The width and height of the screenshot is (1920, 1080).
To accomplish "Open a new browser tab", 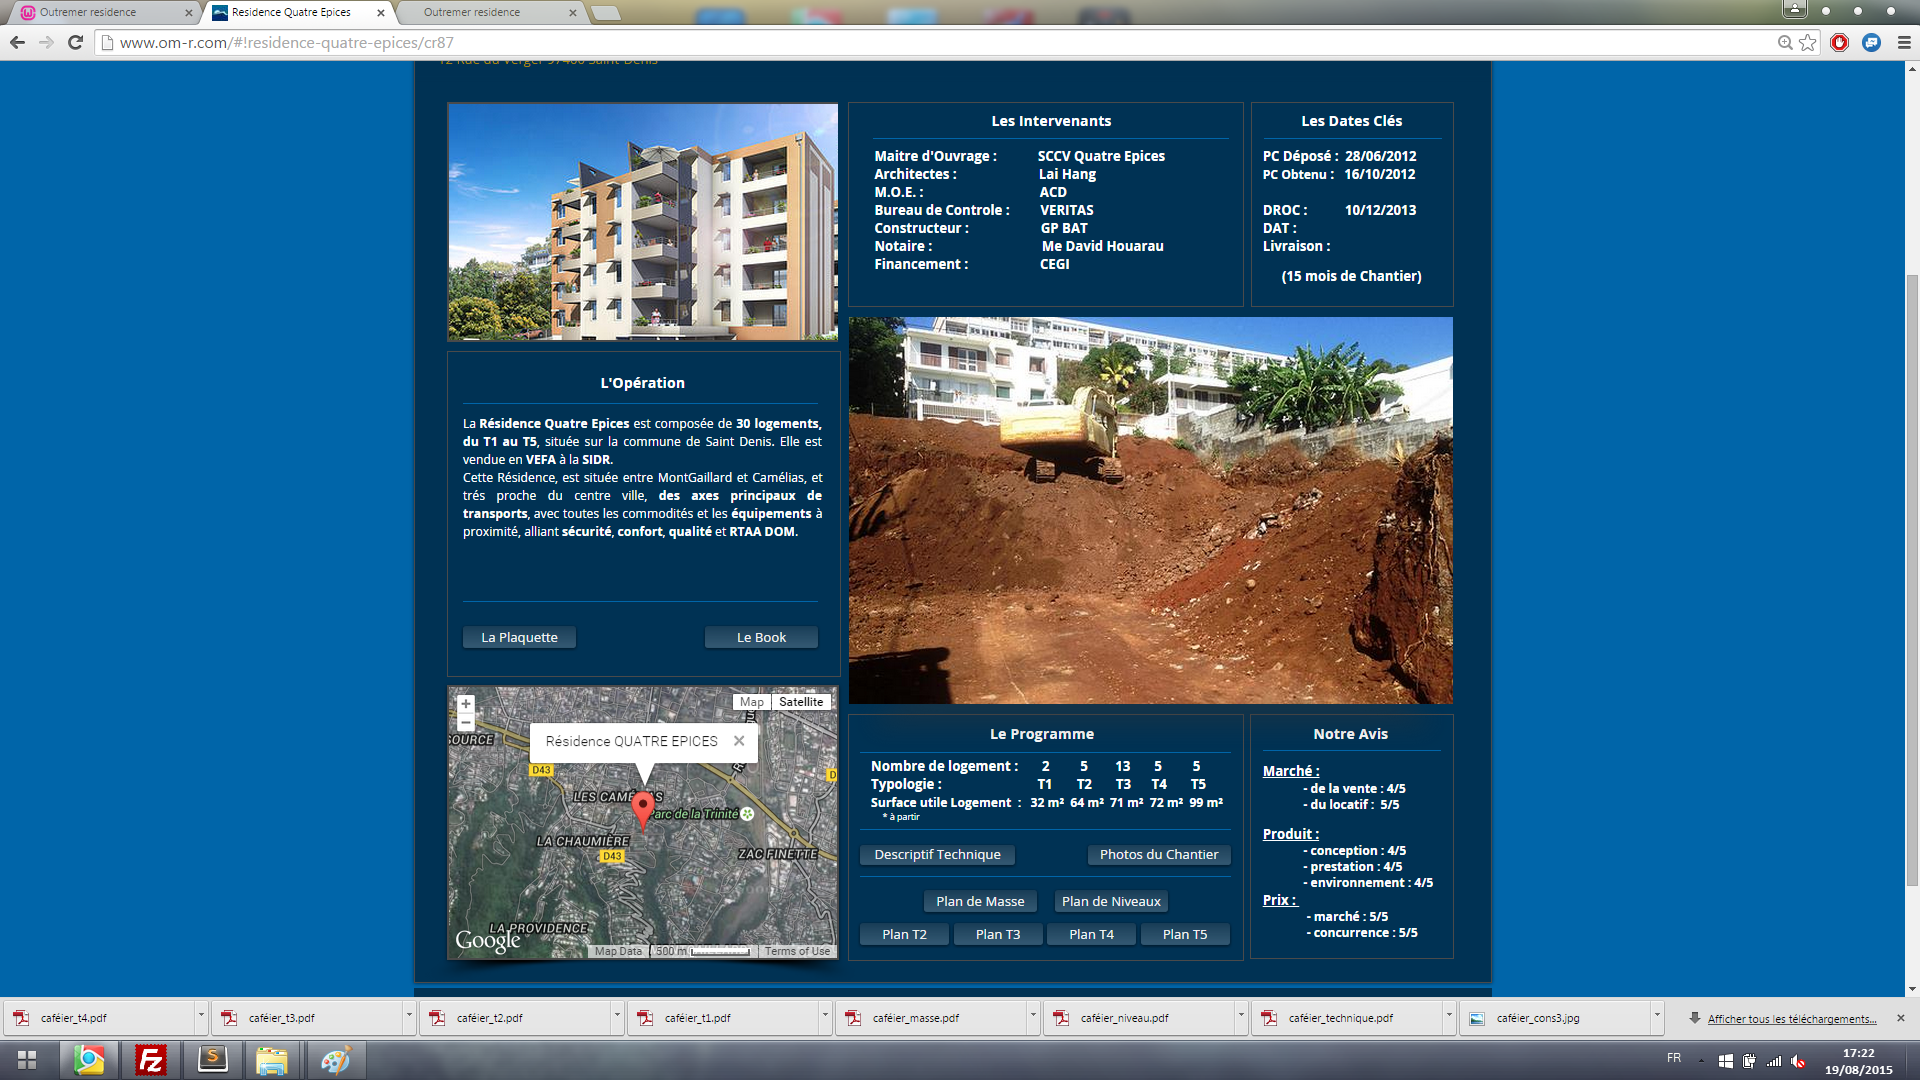I will click(x=606, y=13).
